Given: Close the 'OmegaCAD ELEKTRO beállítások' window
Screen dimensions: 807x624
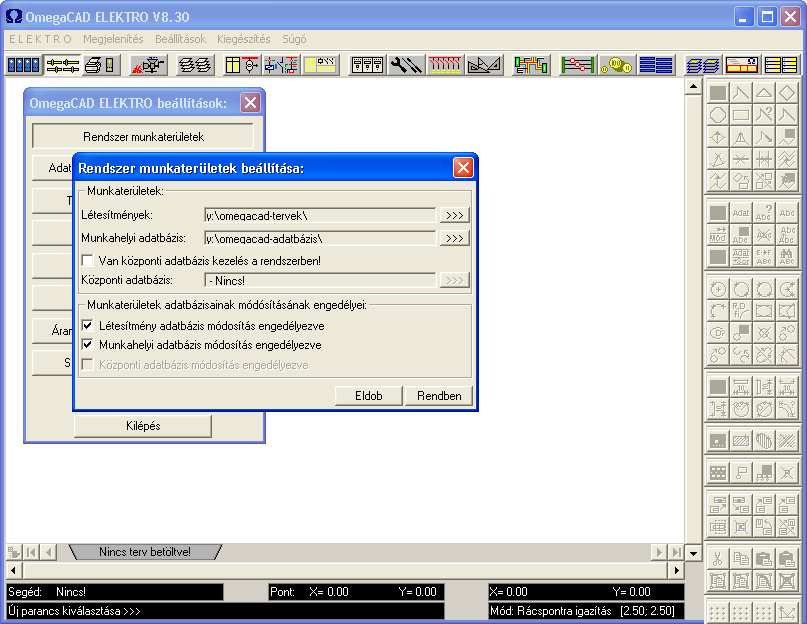Looking at the screenshot, I should tap(251, 103).
